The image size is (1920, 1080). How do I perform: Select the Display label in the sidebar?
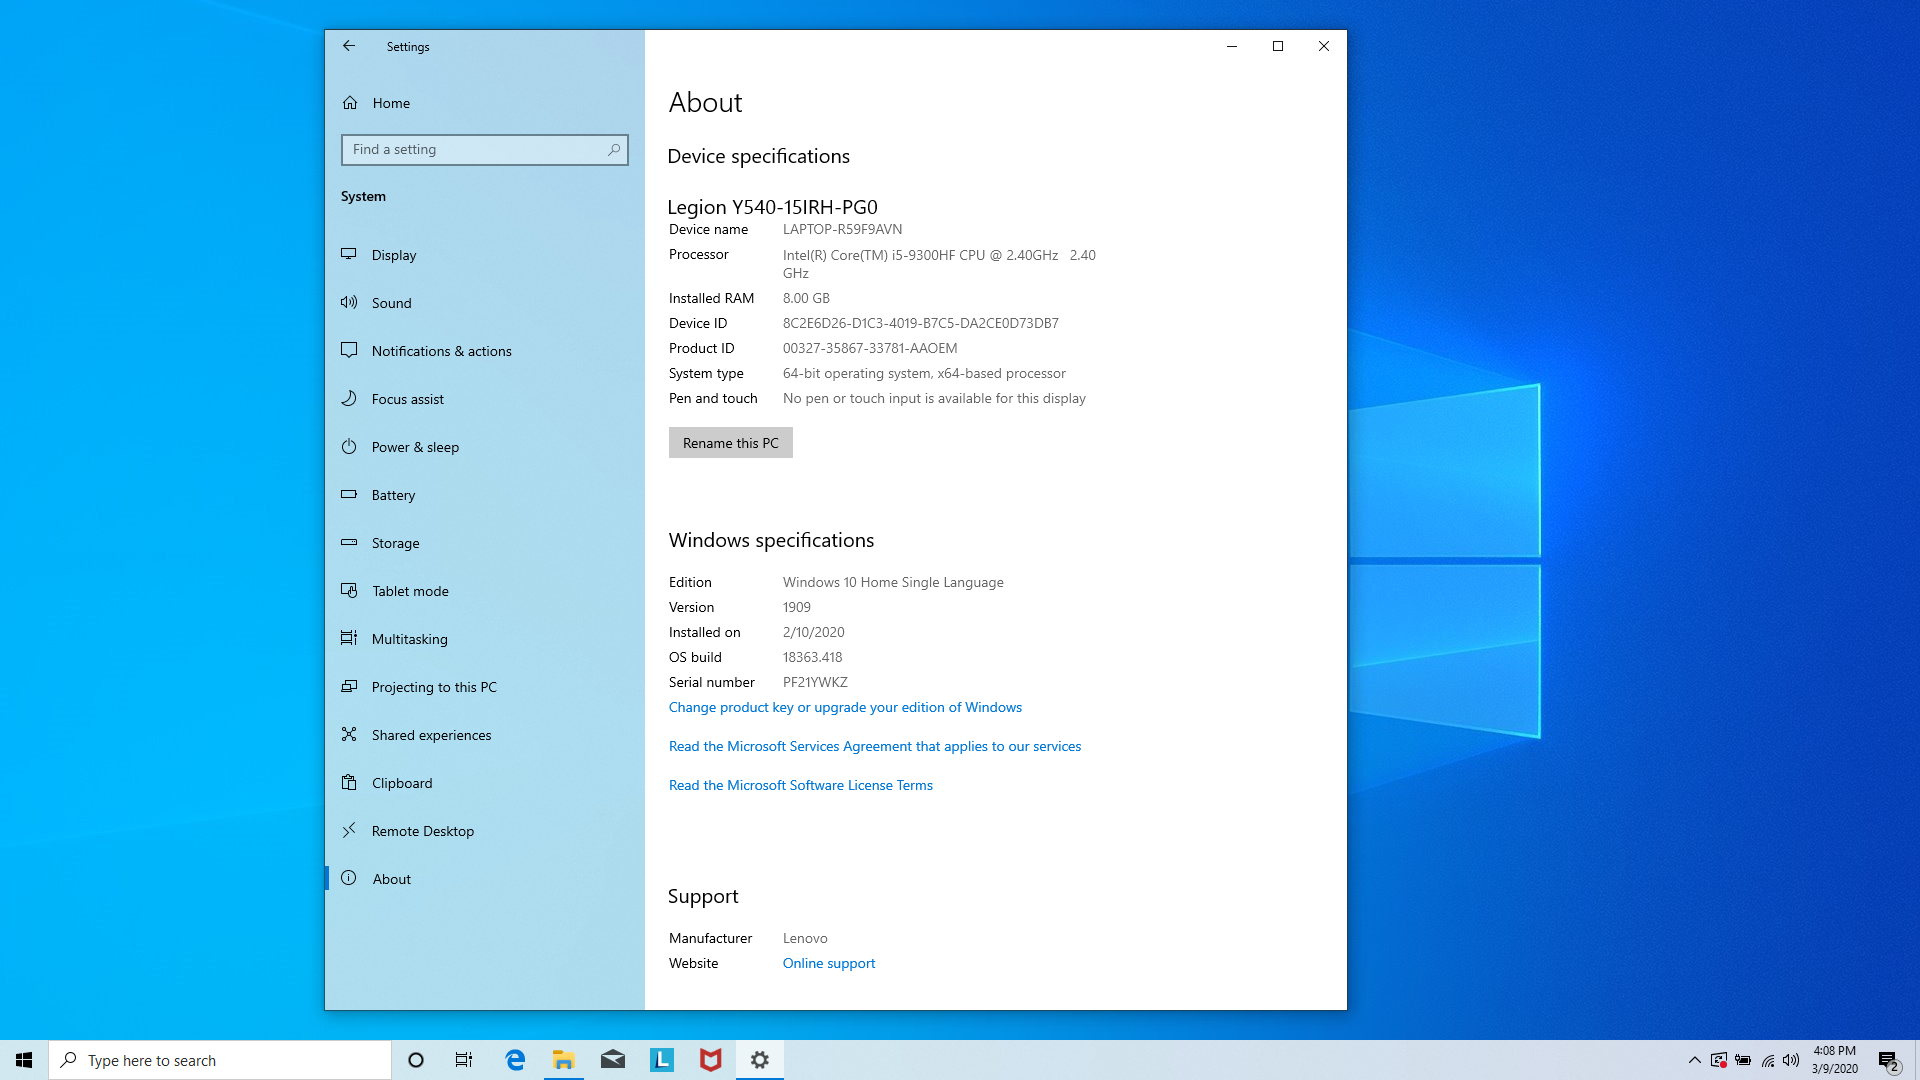tap(394, 255)
